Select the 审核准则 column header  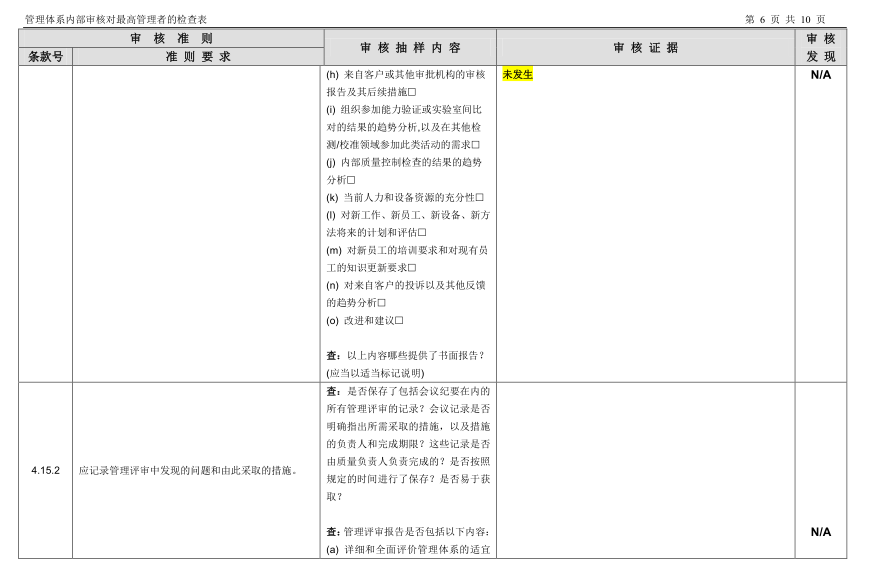click(x=171, y=38)
